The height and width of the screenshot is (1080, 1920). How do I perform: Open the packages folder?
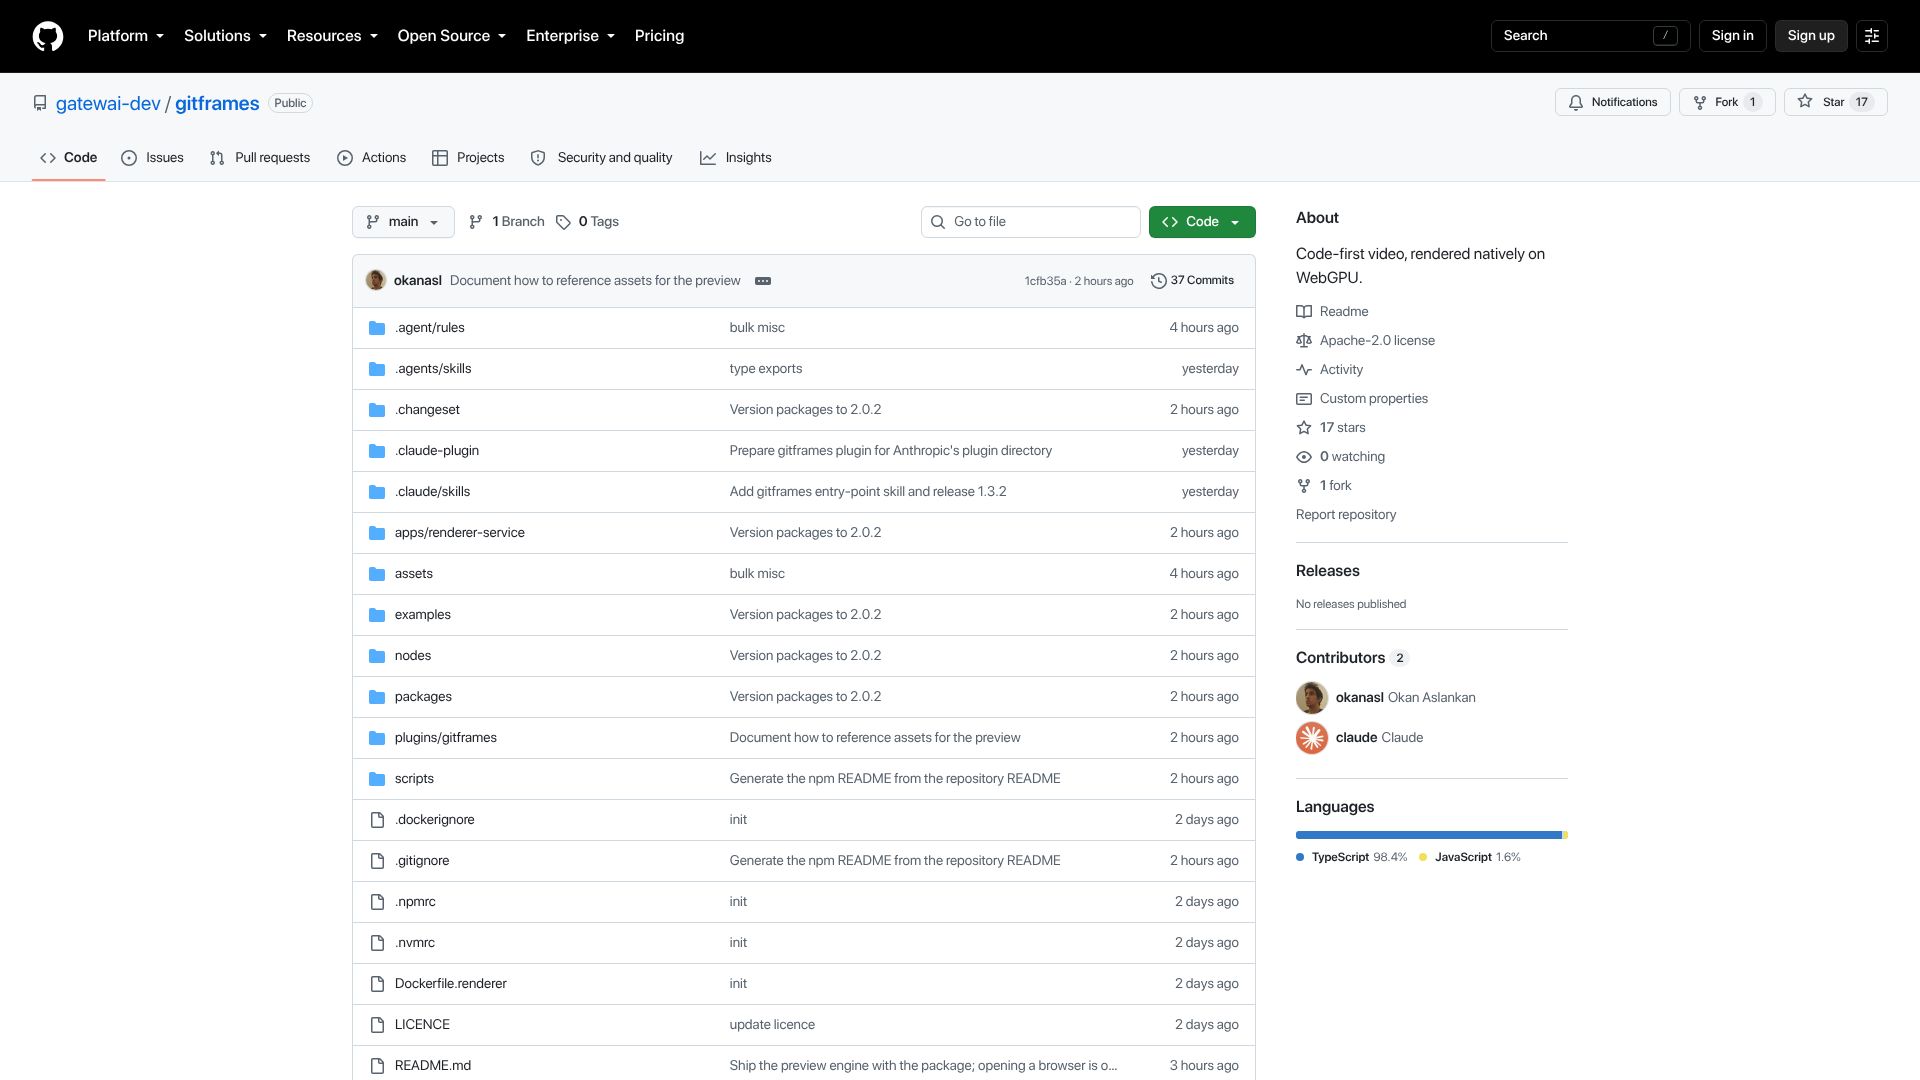click(x=423, y=697)
